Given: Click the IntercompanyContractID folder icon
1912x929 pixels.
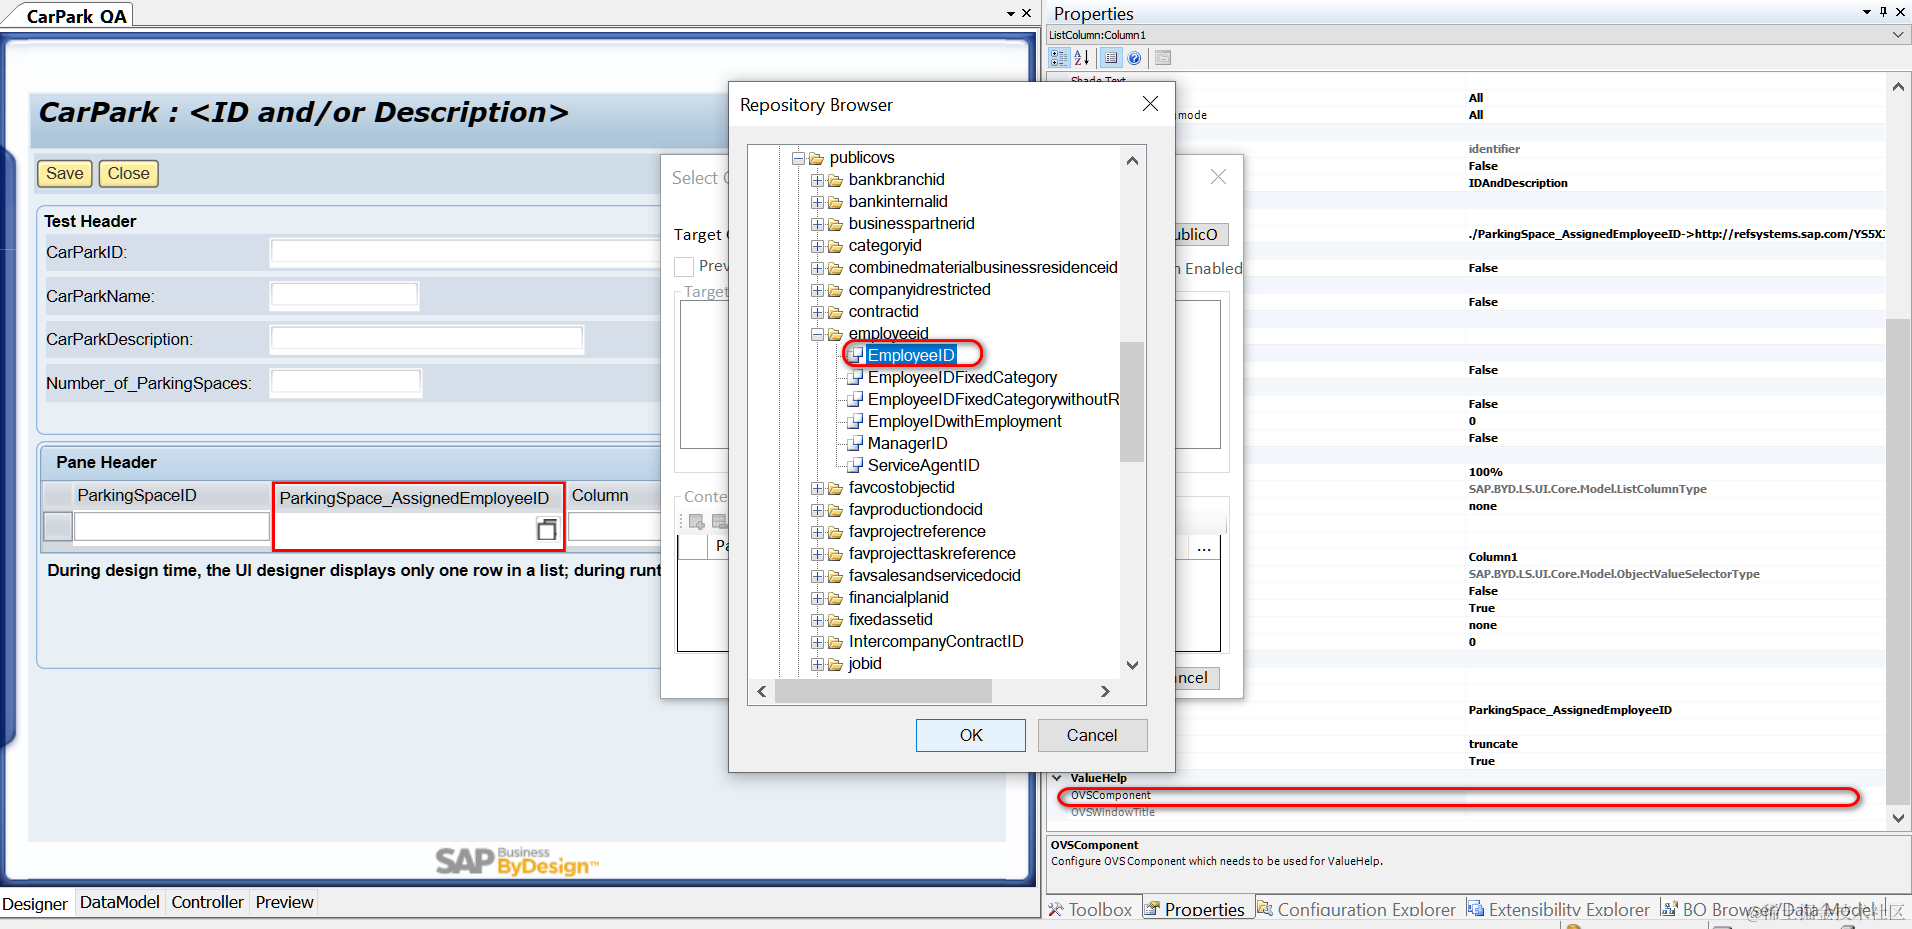Looking at the screenshot, I should [835, 642].
